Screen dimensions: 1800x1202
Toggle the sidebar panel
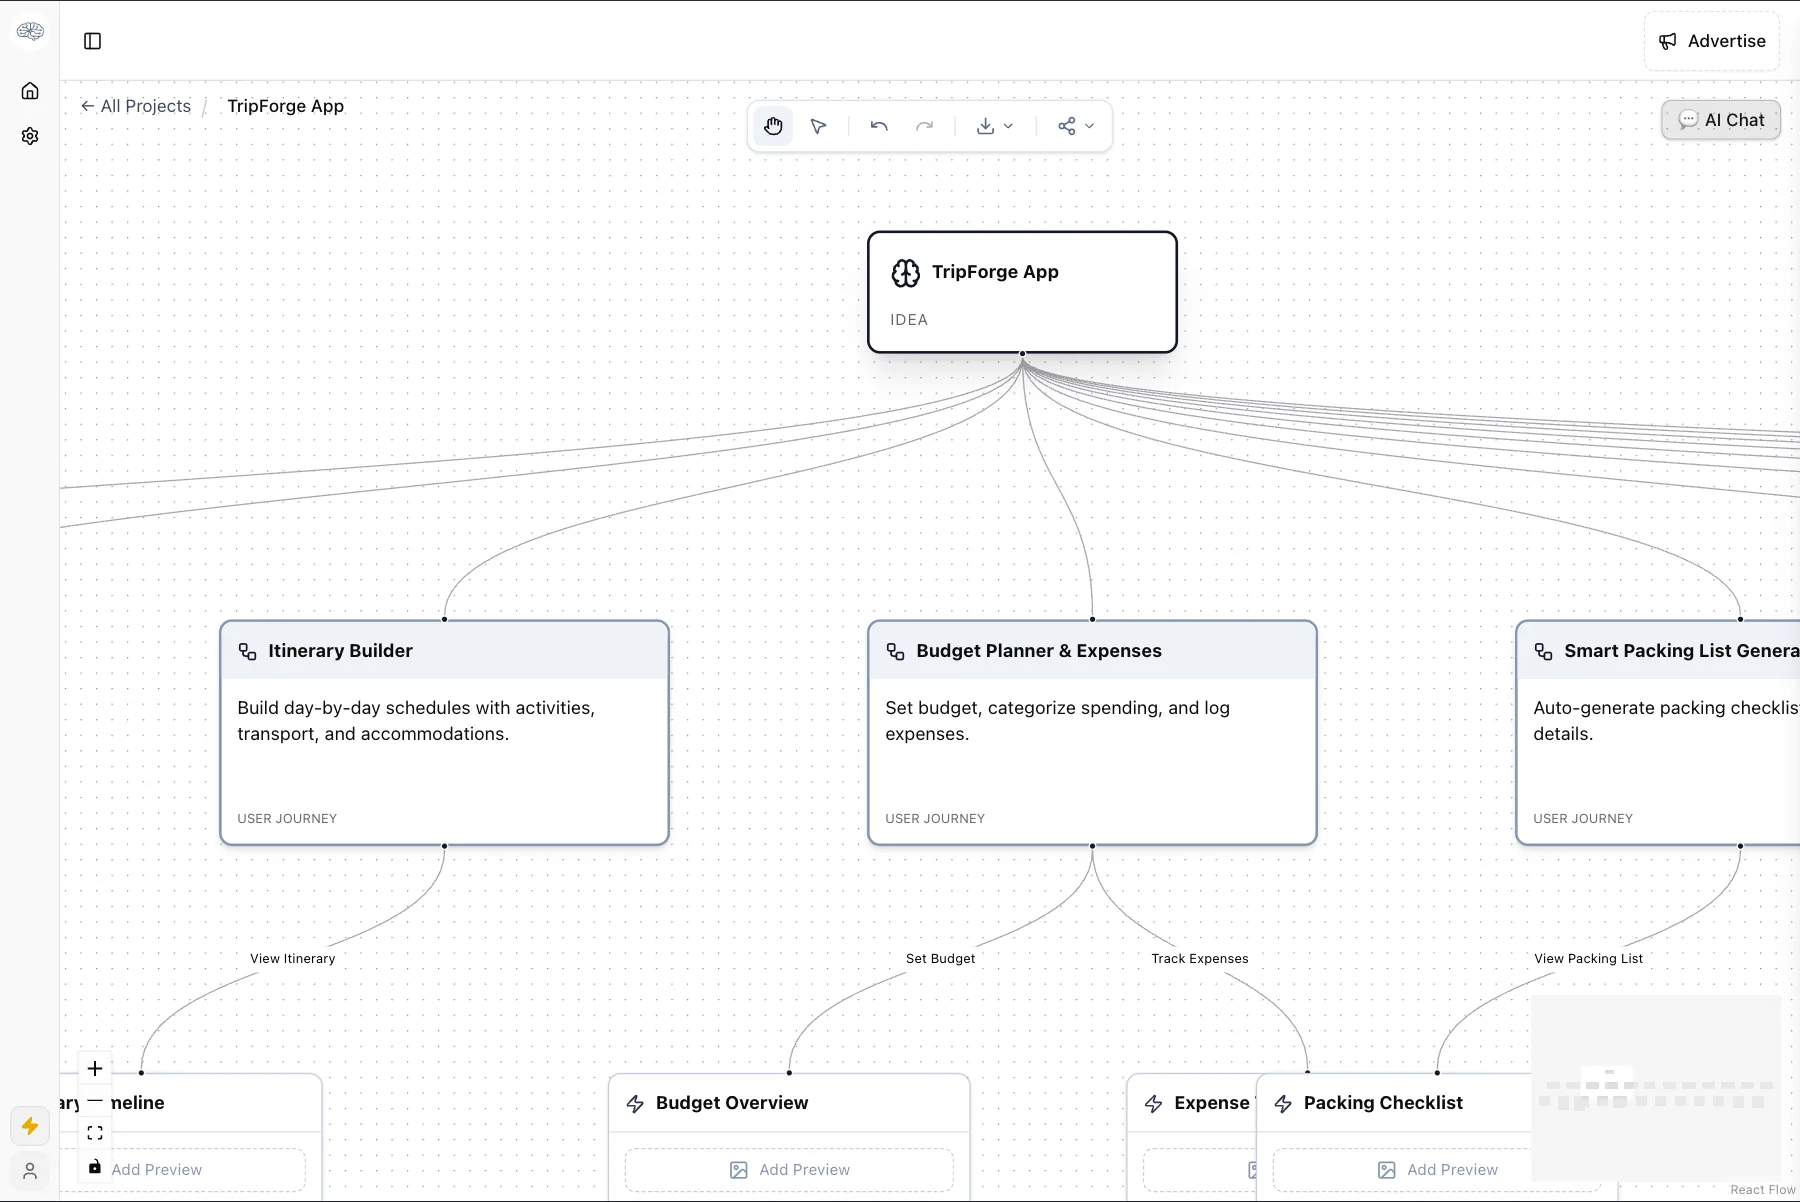93,41
